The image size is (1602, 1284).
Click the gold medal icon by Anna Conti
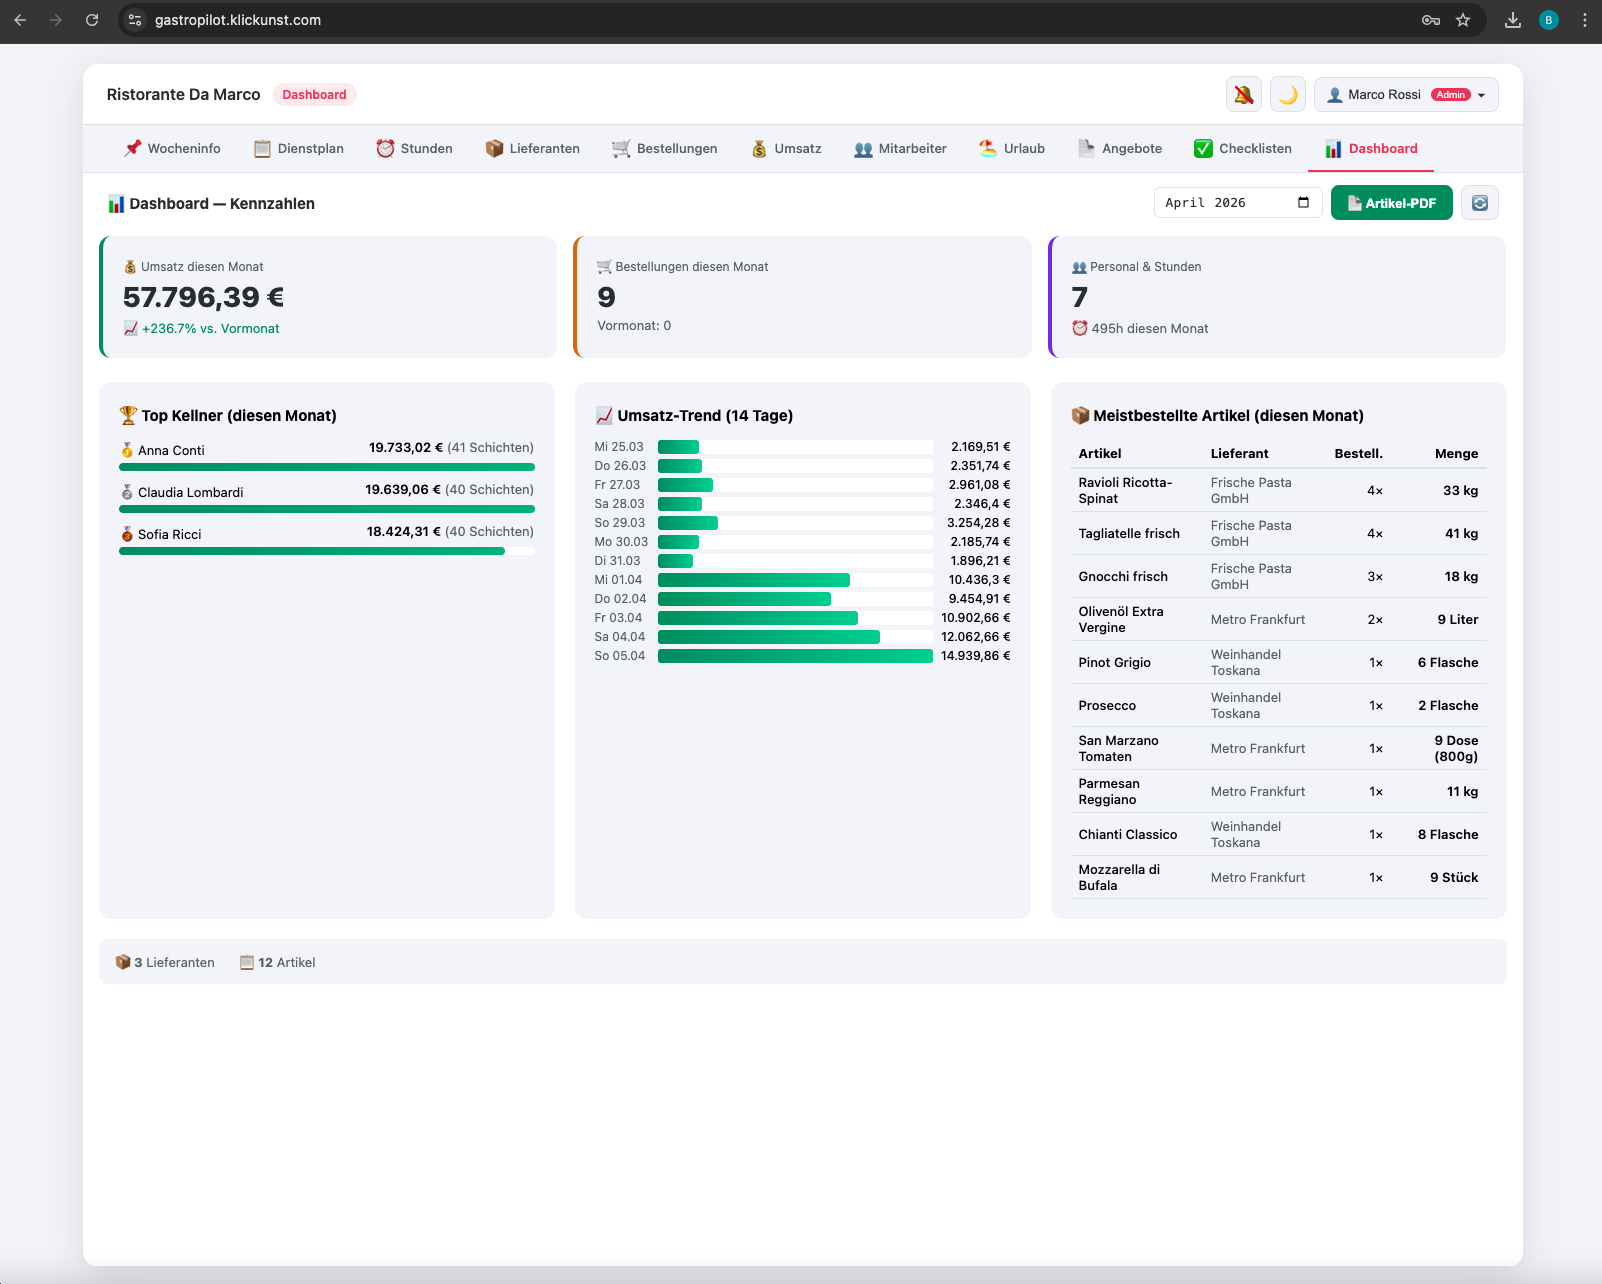pos(127,450)
